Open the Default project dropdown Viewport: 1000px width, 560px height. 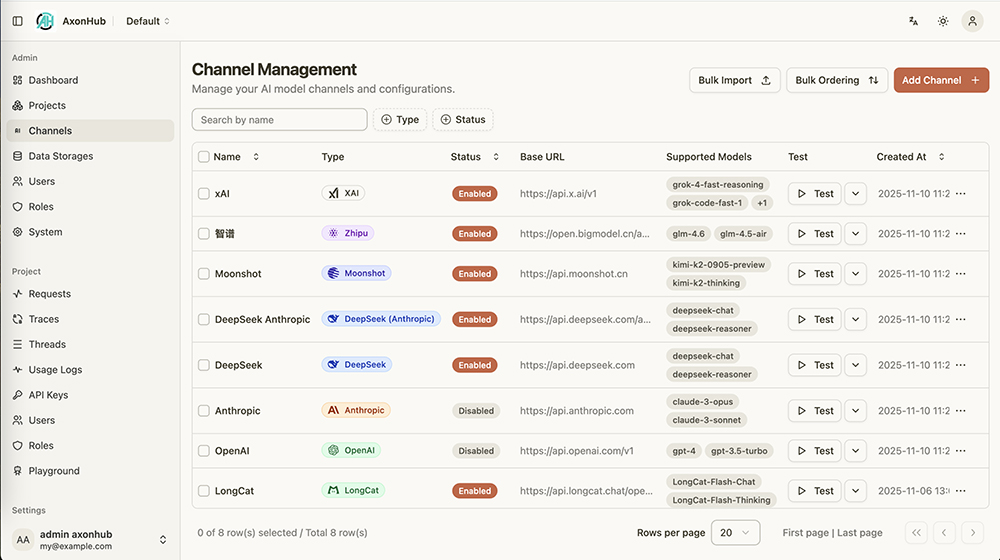tap(148, 21)
